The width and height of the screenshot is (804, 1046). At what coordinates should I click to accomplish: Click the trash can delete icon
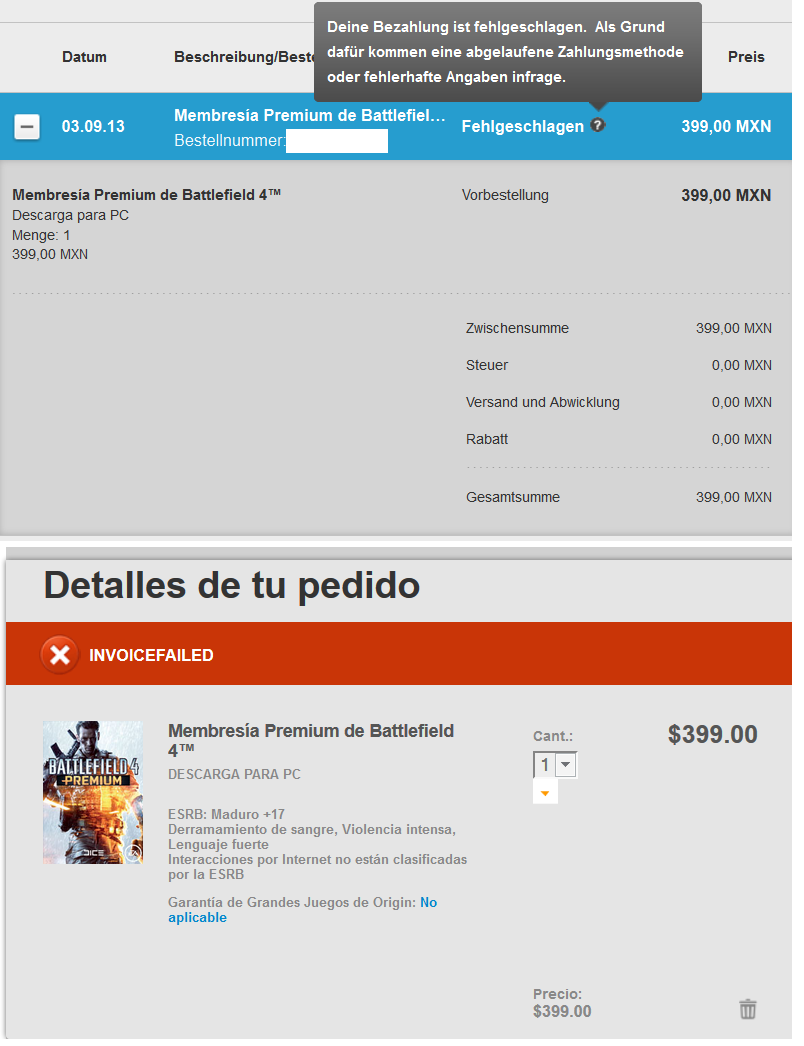click(747, 1009)
